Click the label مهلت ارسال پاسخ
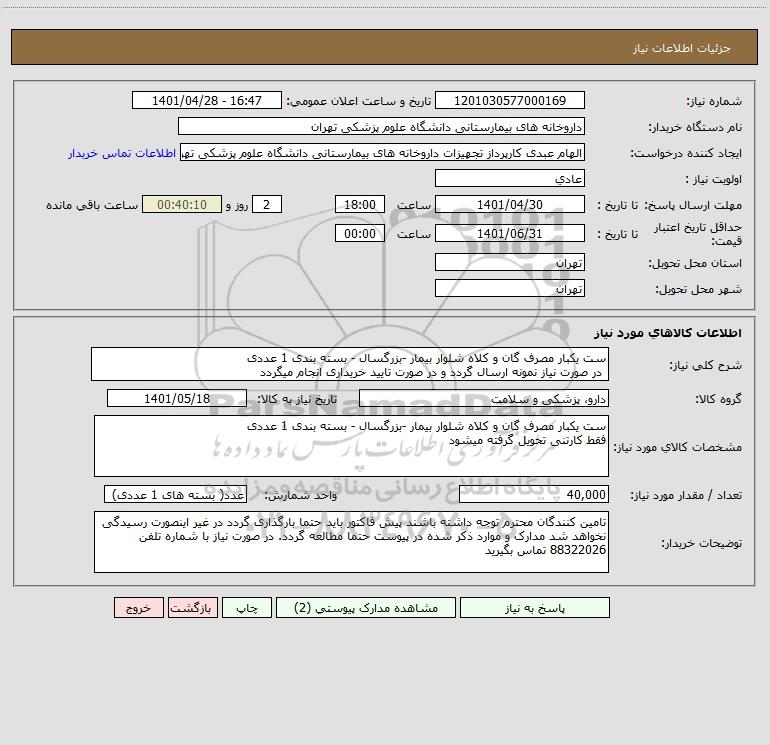The image size is (770, 745). click(x=692, y=205)
